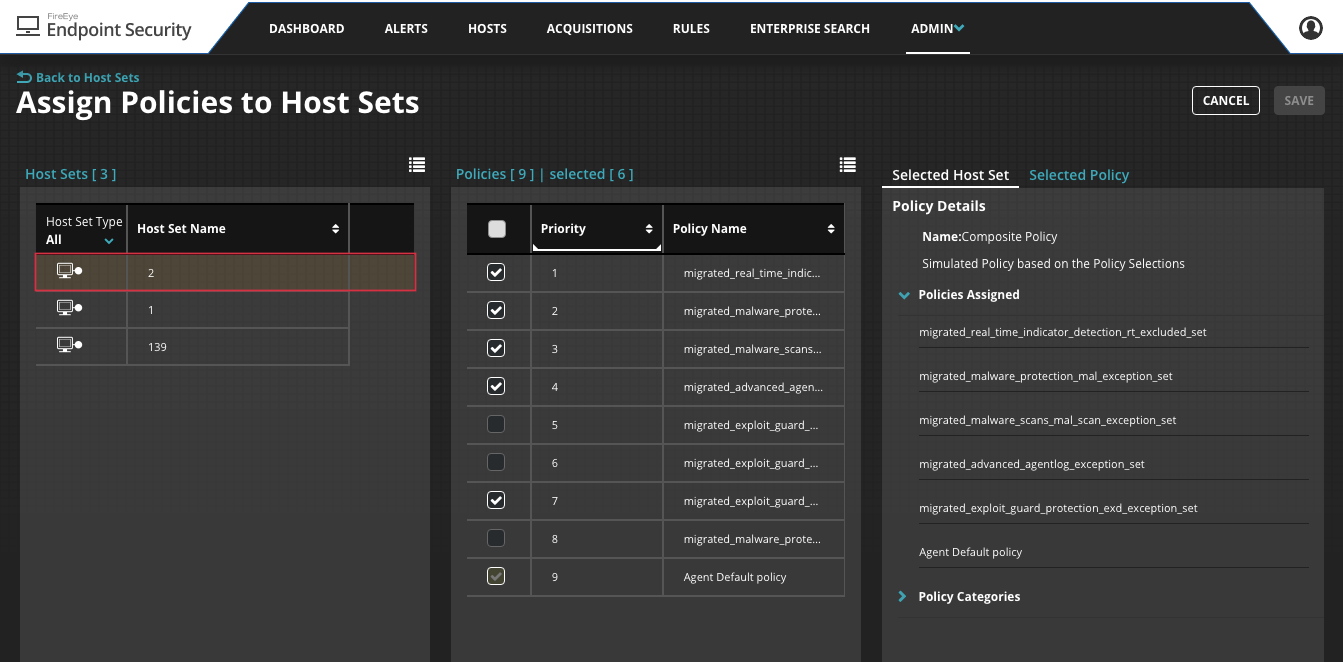Select host set named 1
This screenshot has width=1343, height=662.
pyautogui.click(x=192, y=310)
